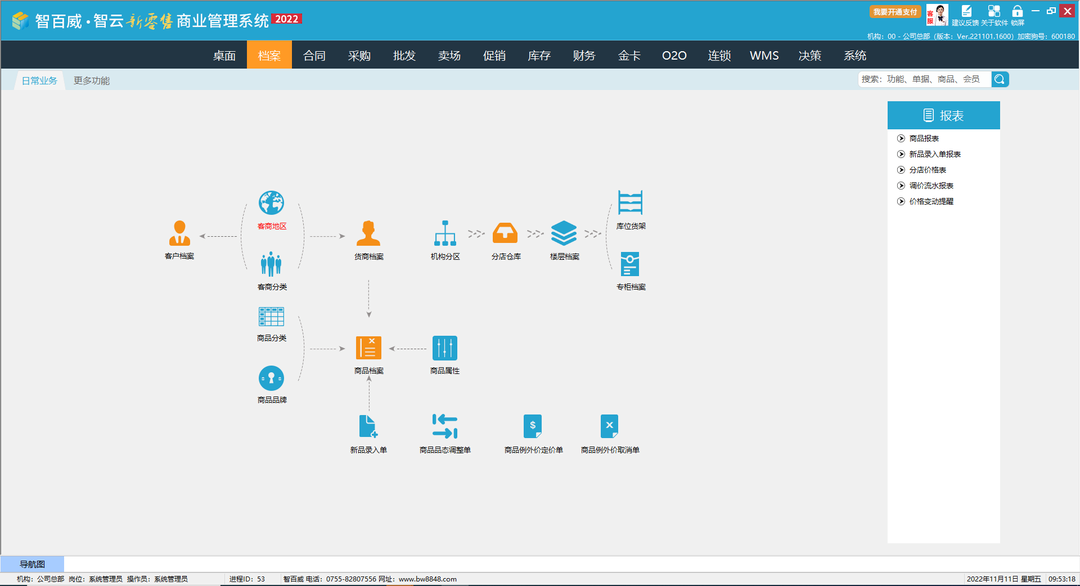Viewport: 1080px width, 586px height.
Task: Open the 客户档案 customer file icon
Action: 179,233
